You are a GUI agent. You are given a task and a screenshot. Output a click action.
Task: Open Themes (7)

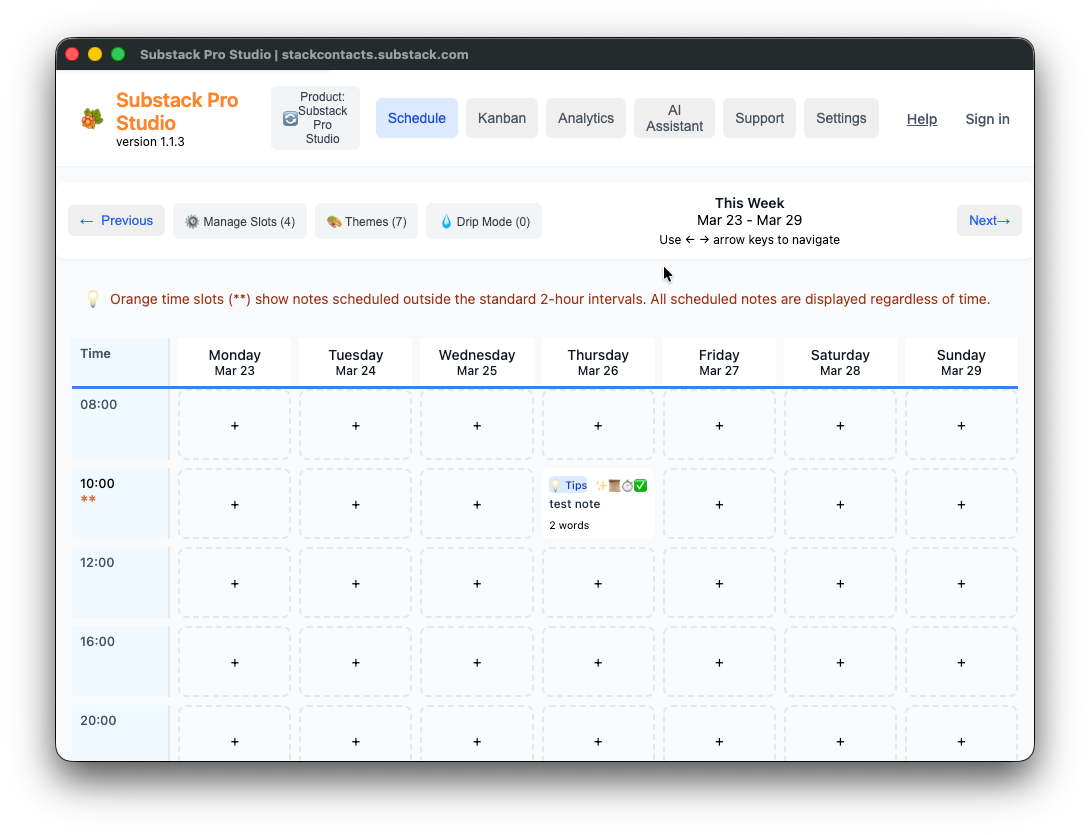point(366,221)
